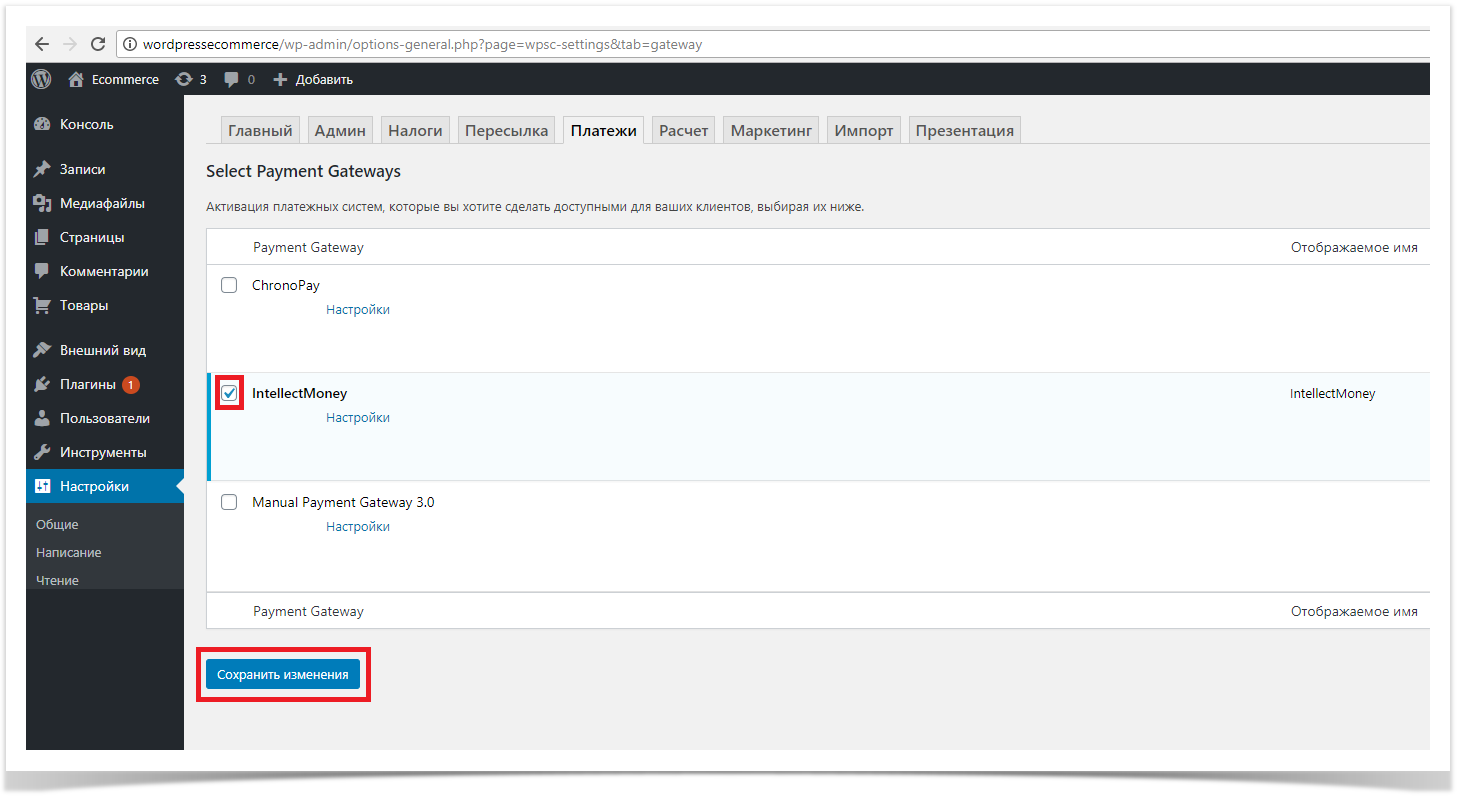This screenshot has width=1464, height=800.
Task: Click the browser reload icon
Action: click(98, 44)
